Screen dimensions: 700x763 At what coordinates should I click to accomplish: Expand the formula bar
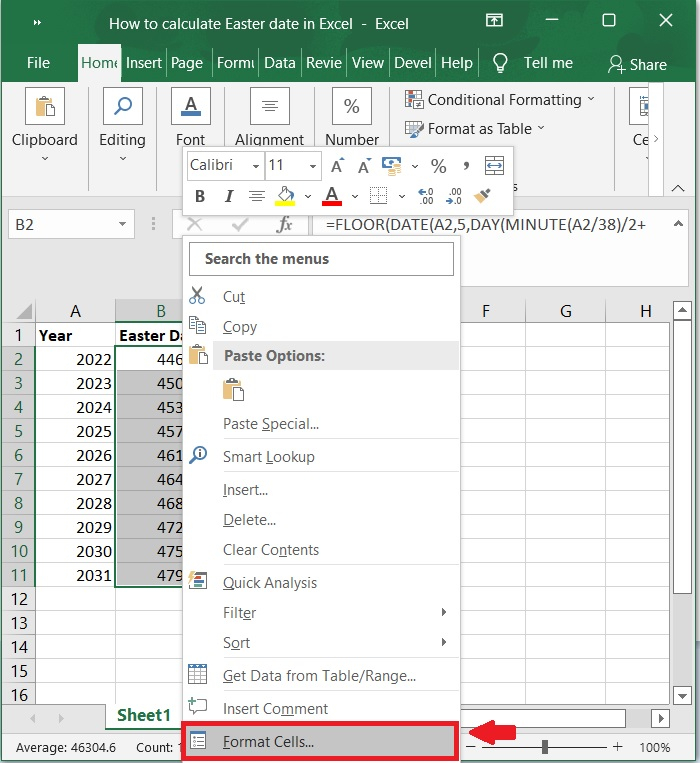(x=678, y=224)
